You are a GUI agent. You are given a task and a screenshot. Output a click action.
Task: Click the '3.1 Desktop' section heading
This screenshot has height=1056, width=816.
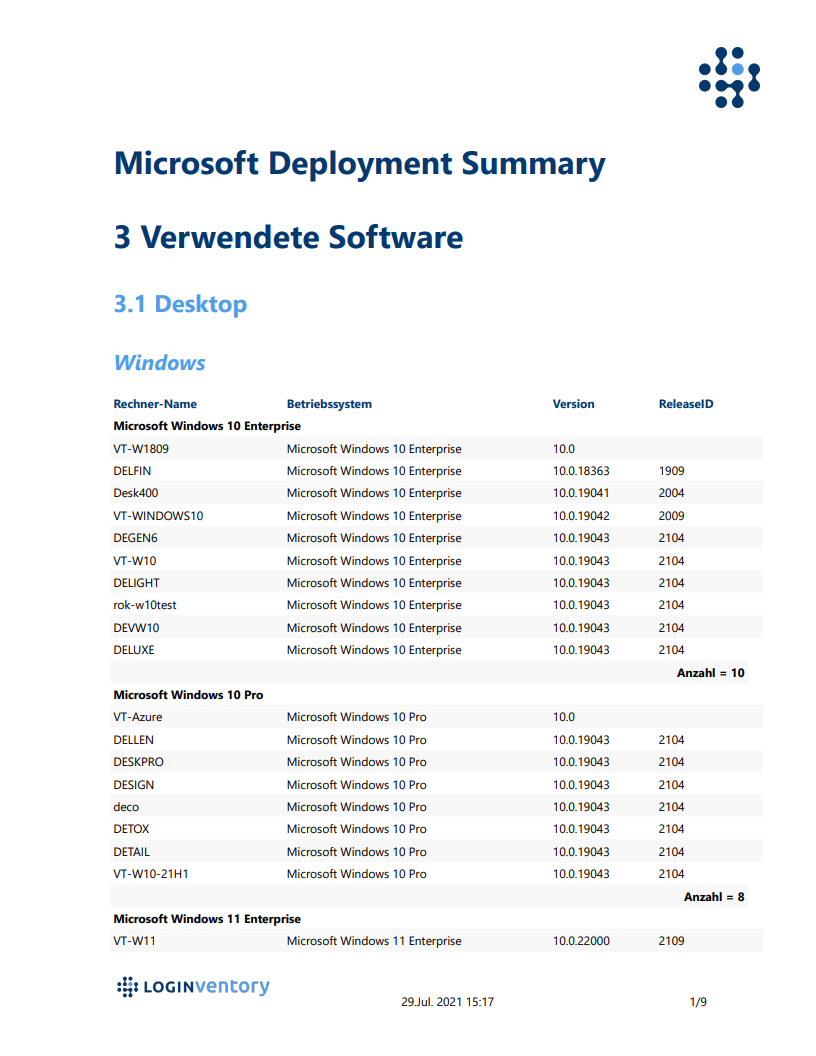click(180, 304)
